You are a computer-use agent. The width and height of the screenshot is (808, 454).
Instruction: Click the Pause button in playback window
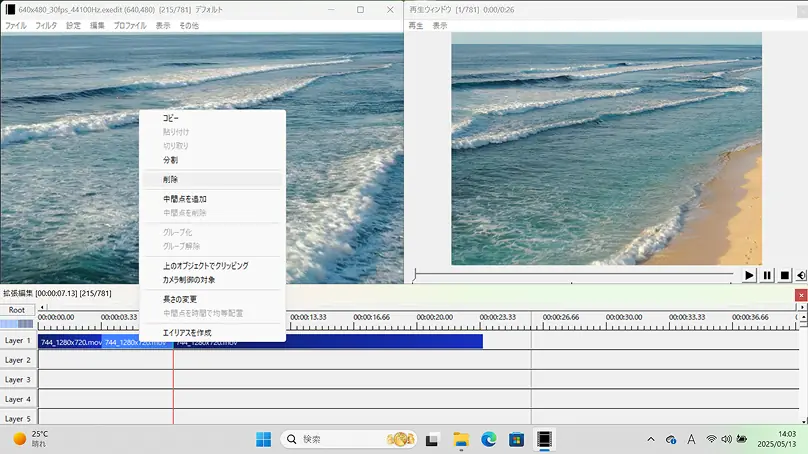767,276
